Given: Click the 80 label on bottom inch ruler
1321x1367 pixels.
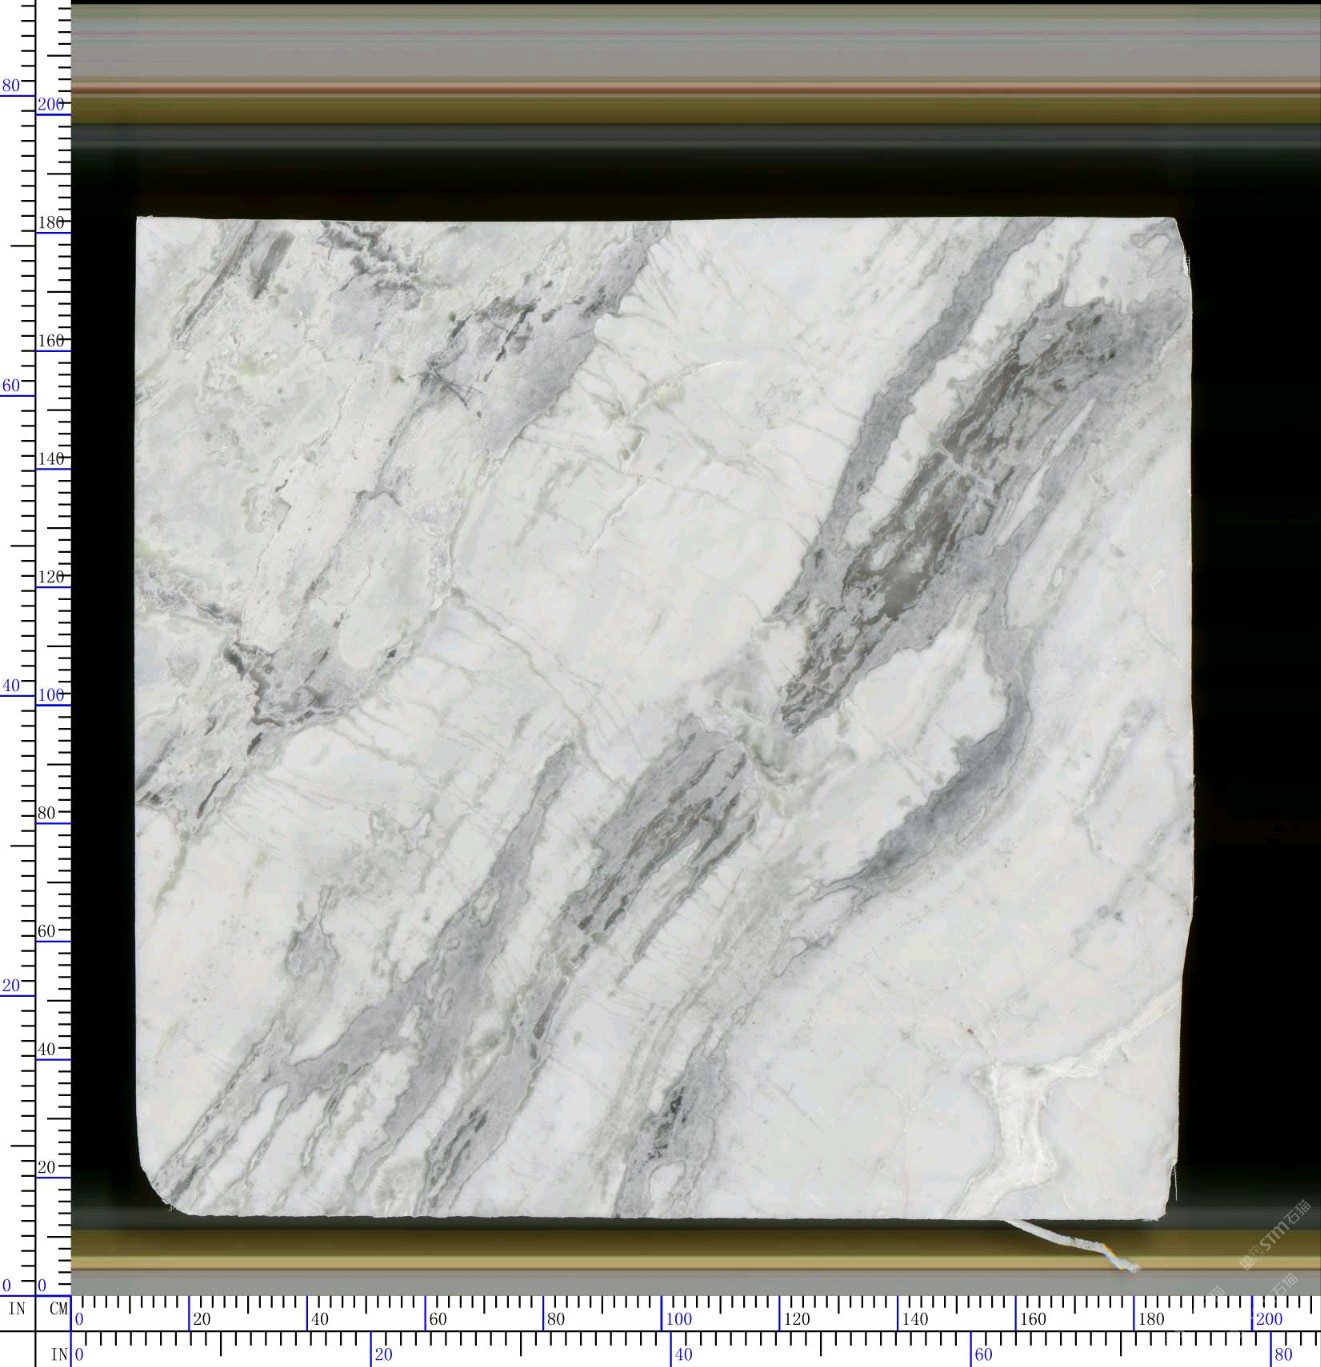Looking at the screenshot, I should (1284, 1355).
